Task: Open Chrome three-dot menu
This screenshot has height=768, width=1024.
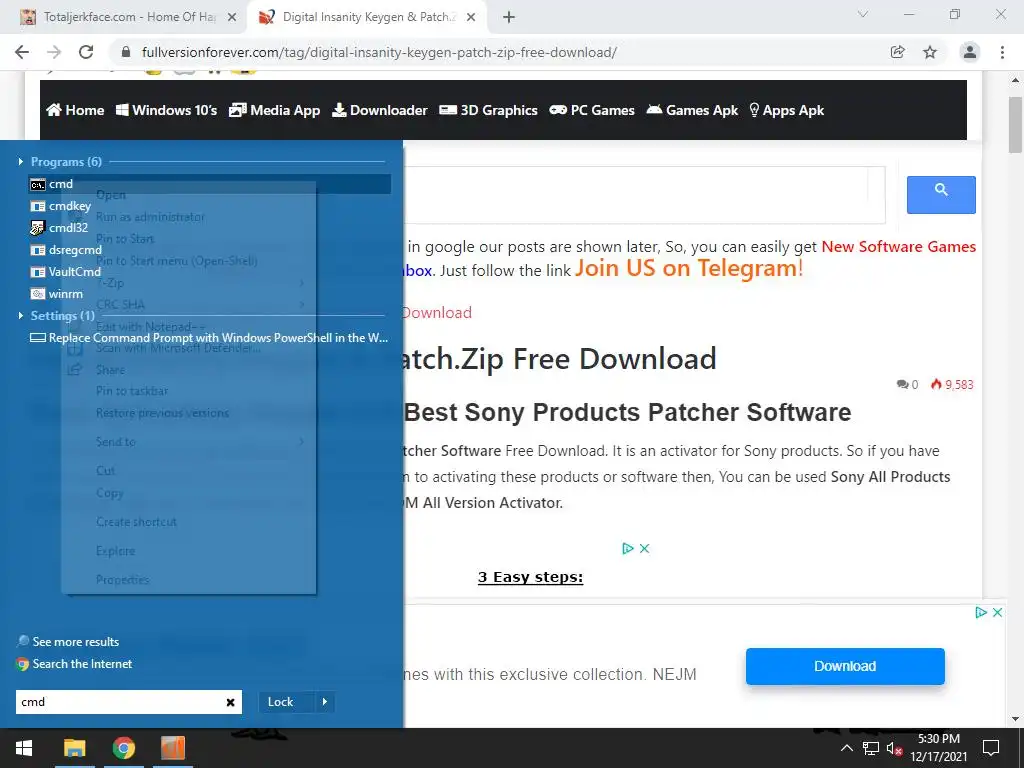Action: [1002, 52]
